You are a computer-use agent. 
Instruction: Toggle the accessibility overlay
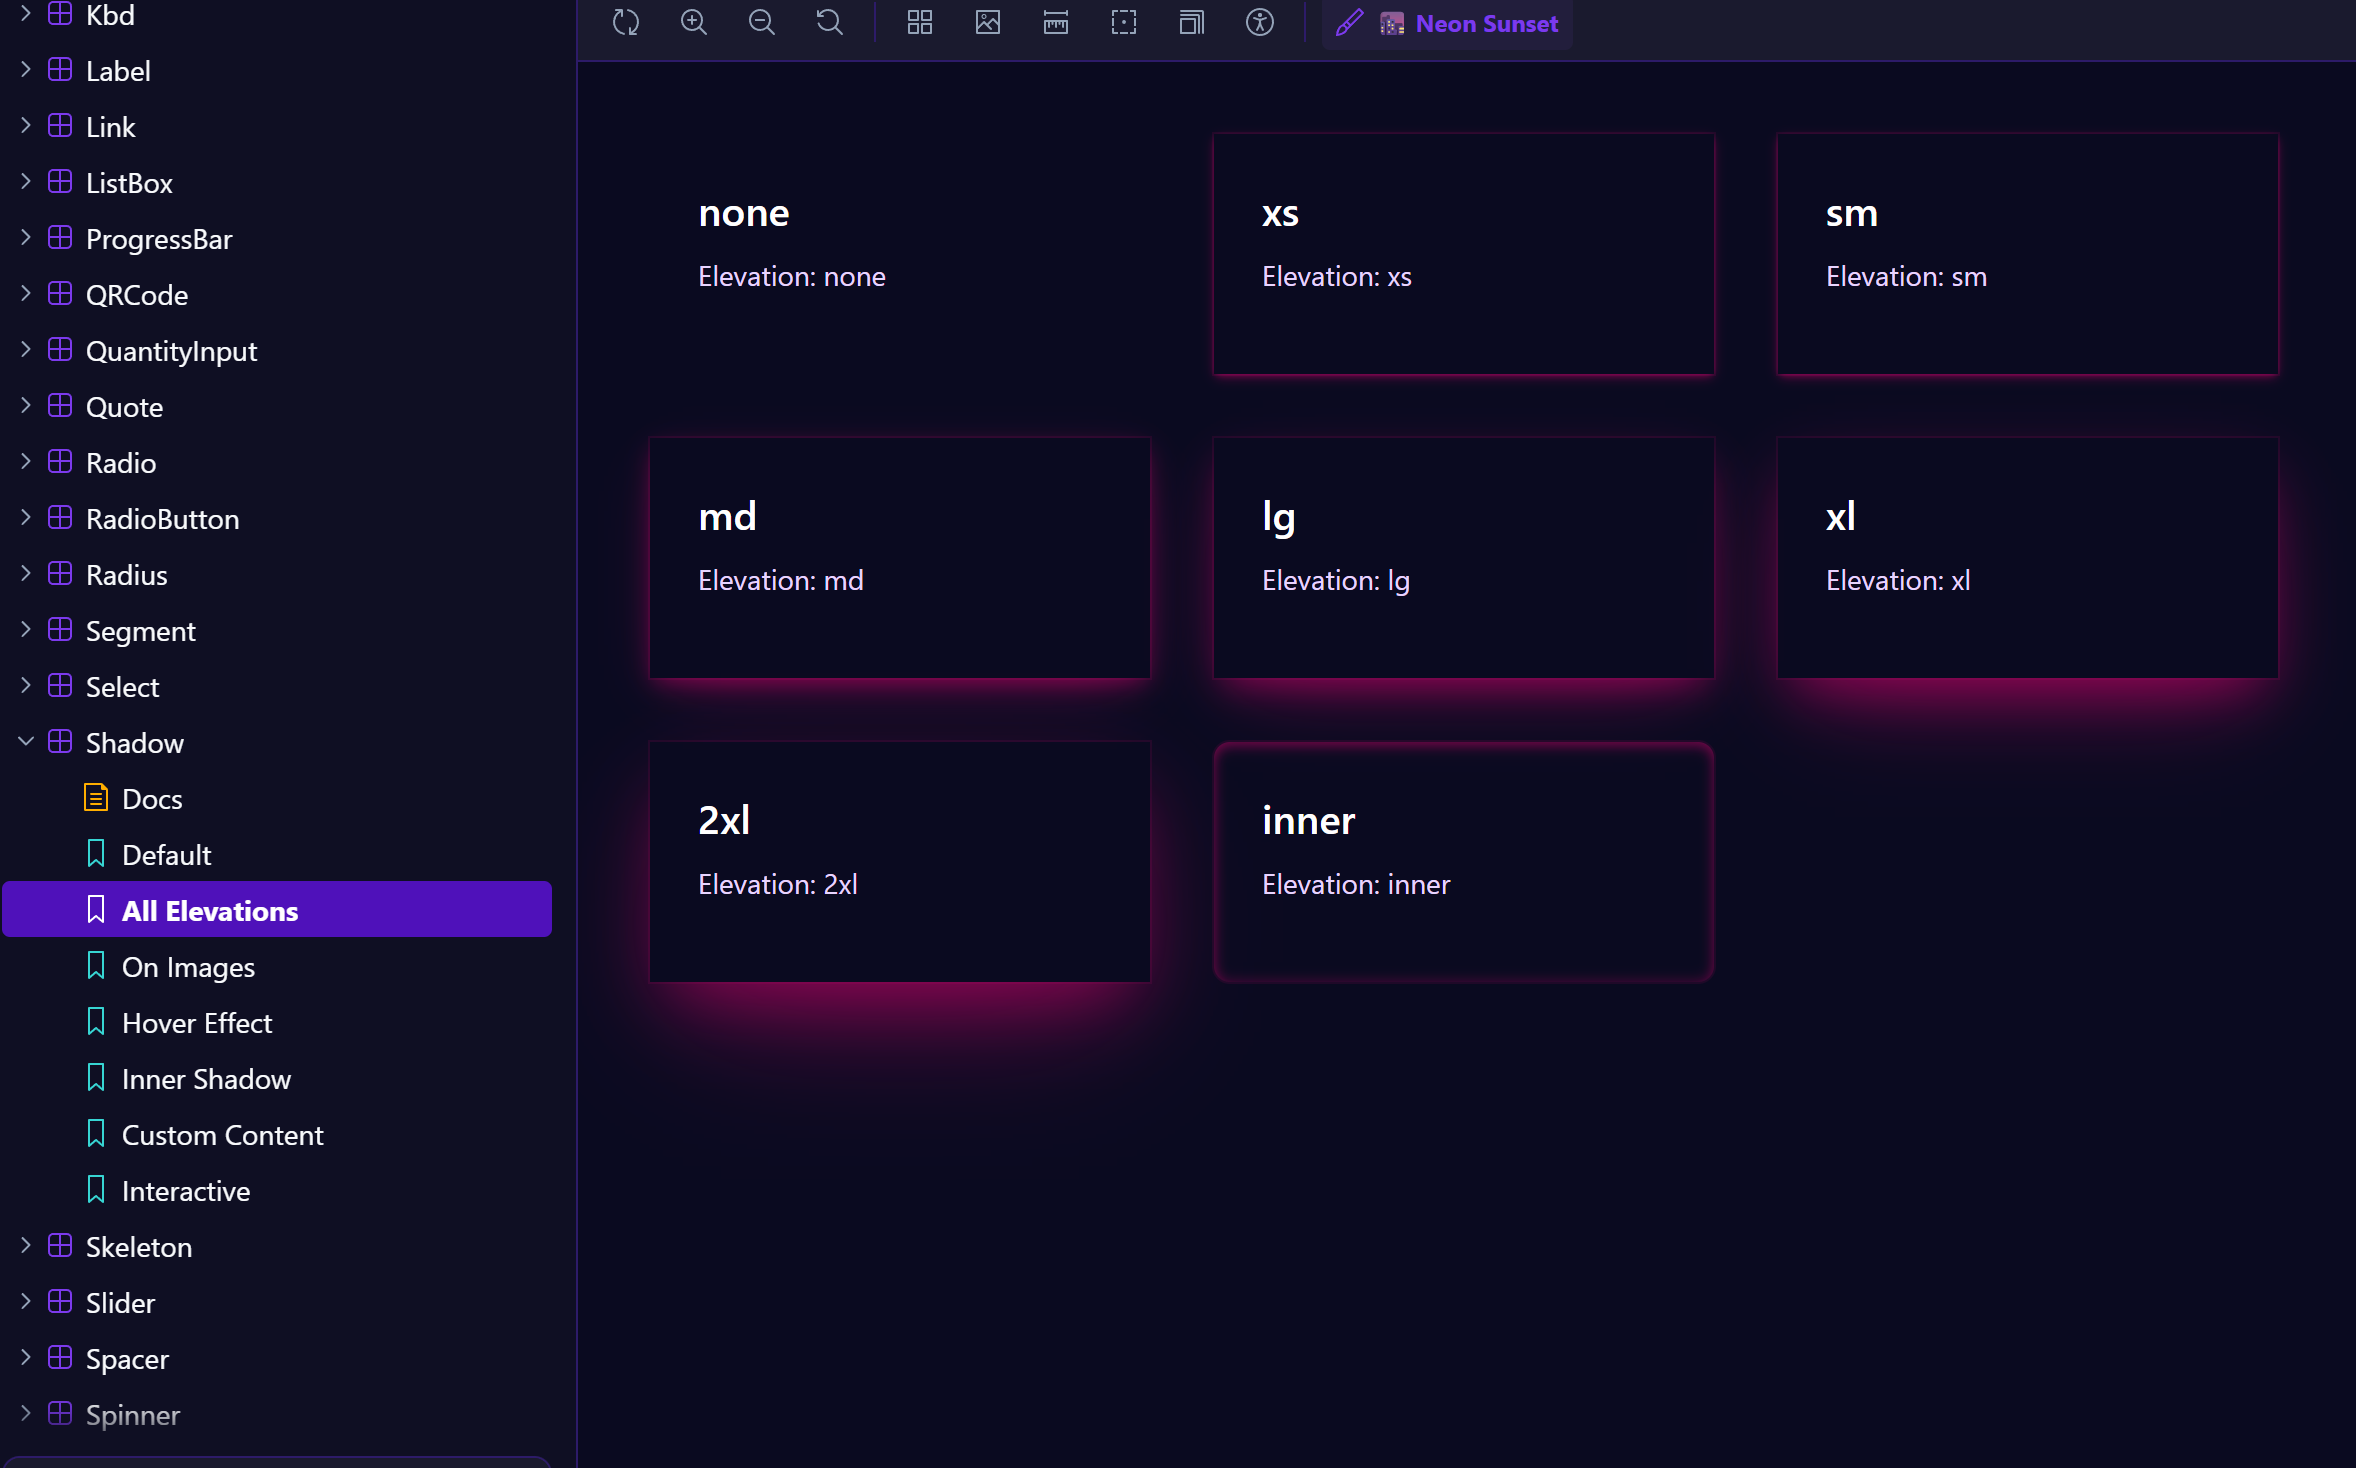click(x=1261, y=22)
